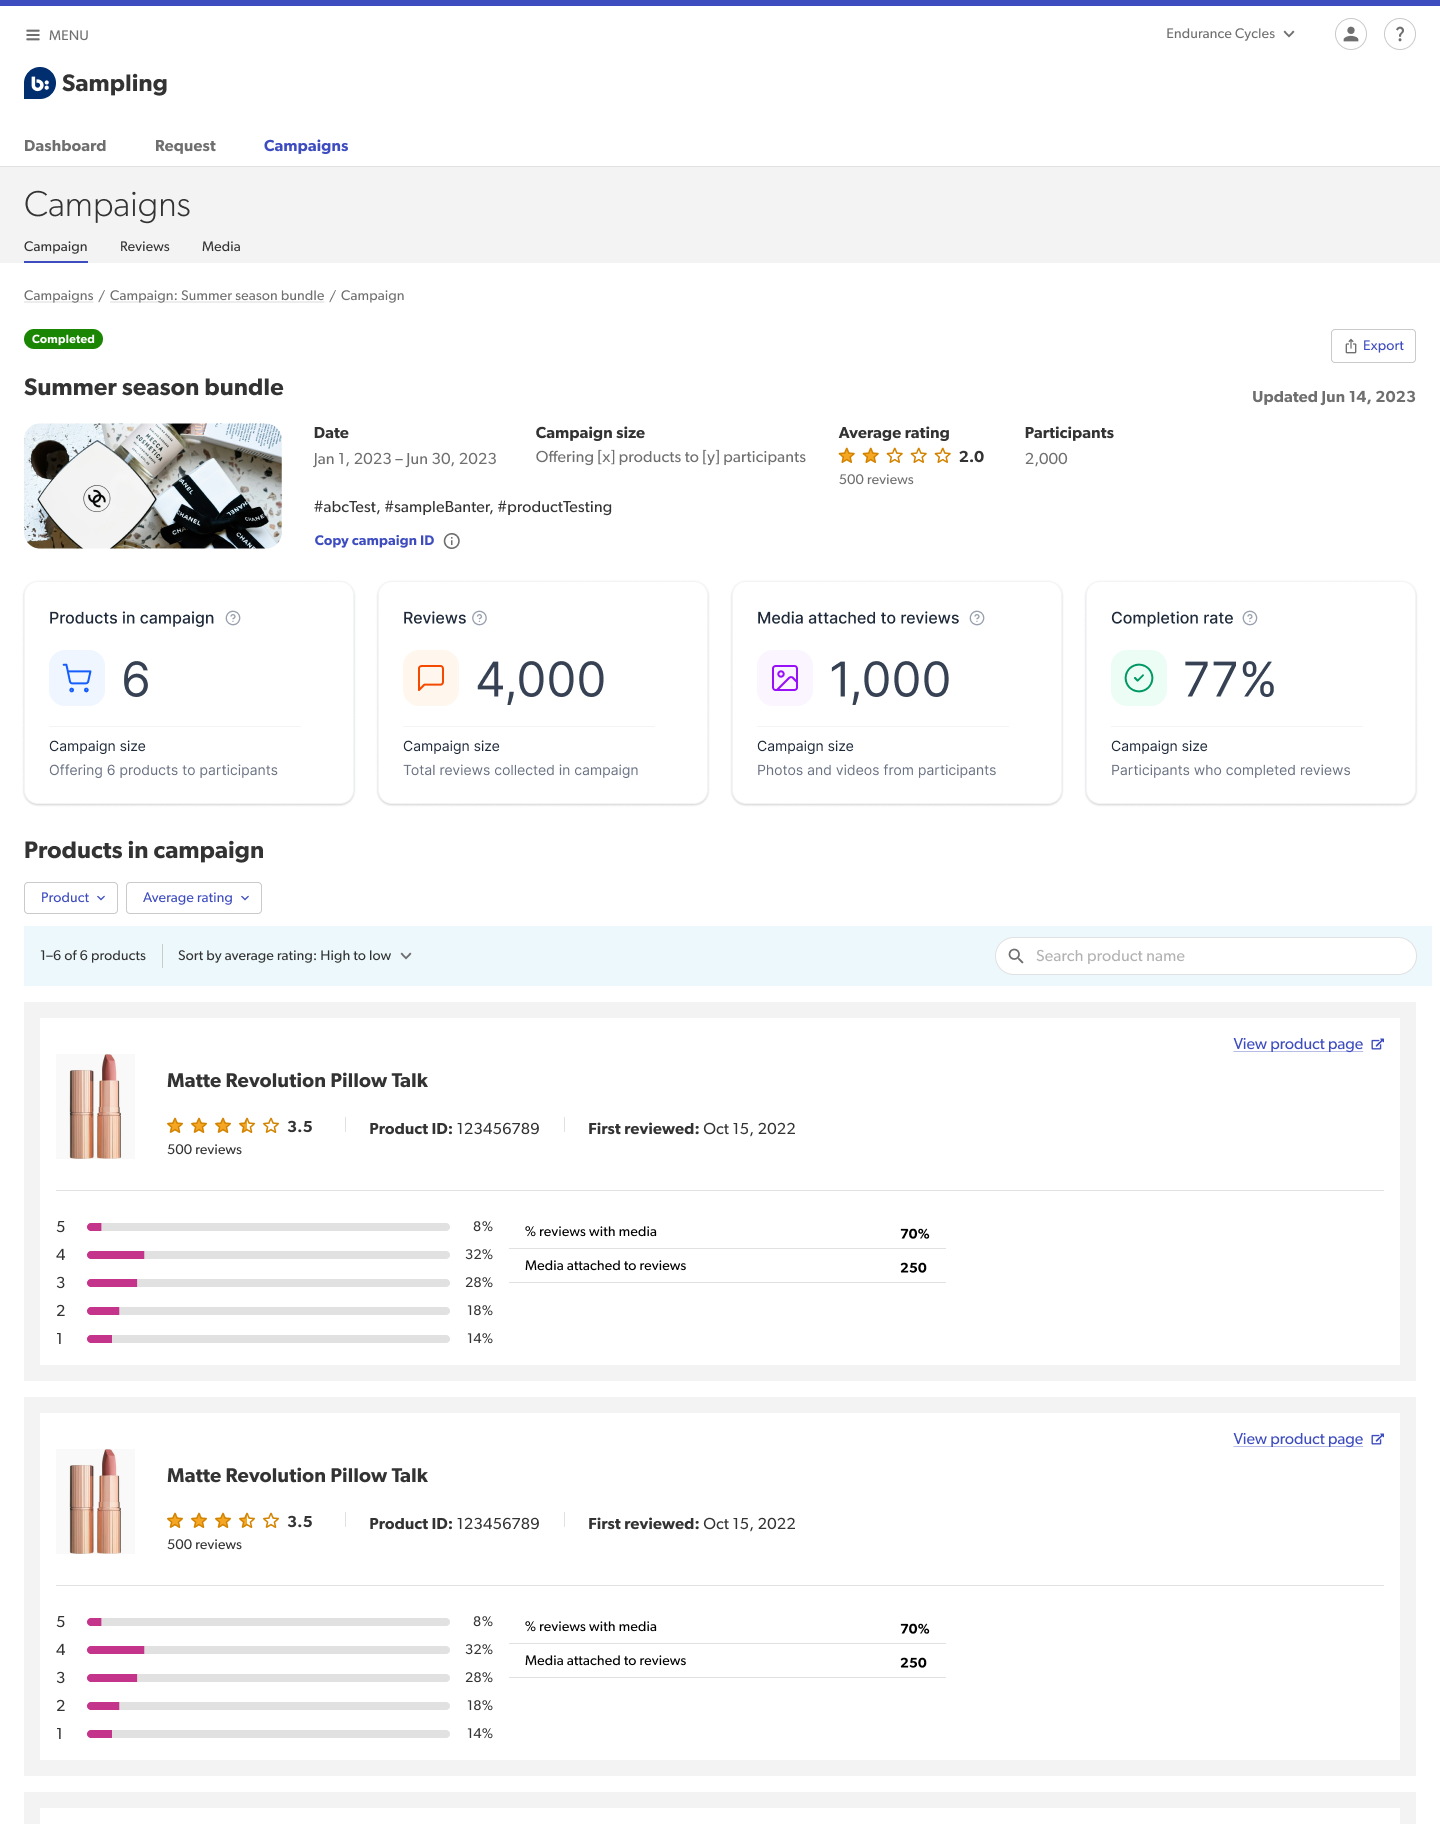
Task: Click the Updated Jun 14, 2023 text
Action: 1334,397
